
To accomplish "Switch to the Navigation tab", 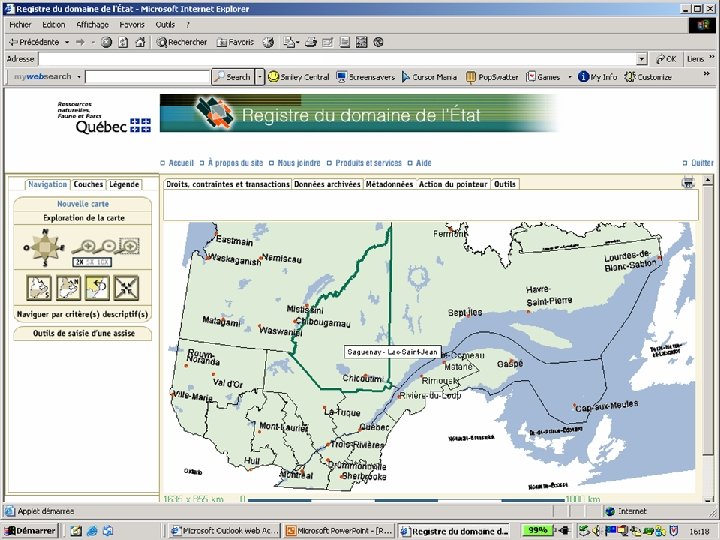I will 47,184.
